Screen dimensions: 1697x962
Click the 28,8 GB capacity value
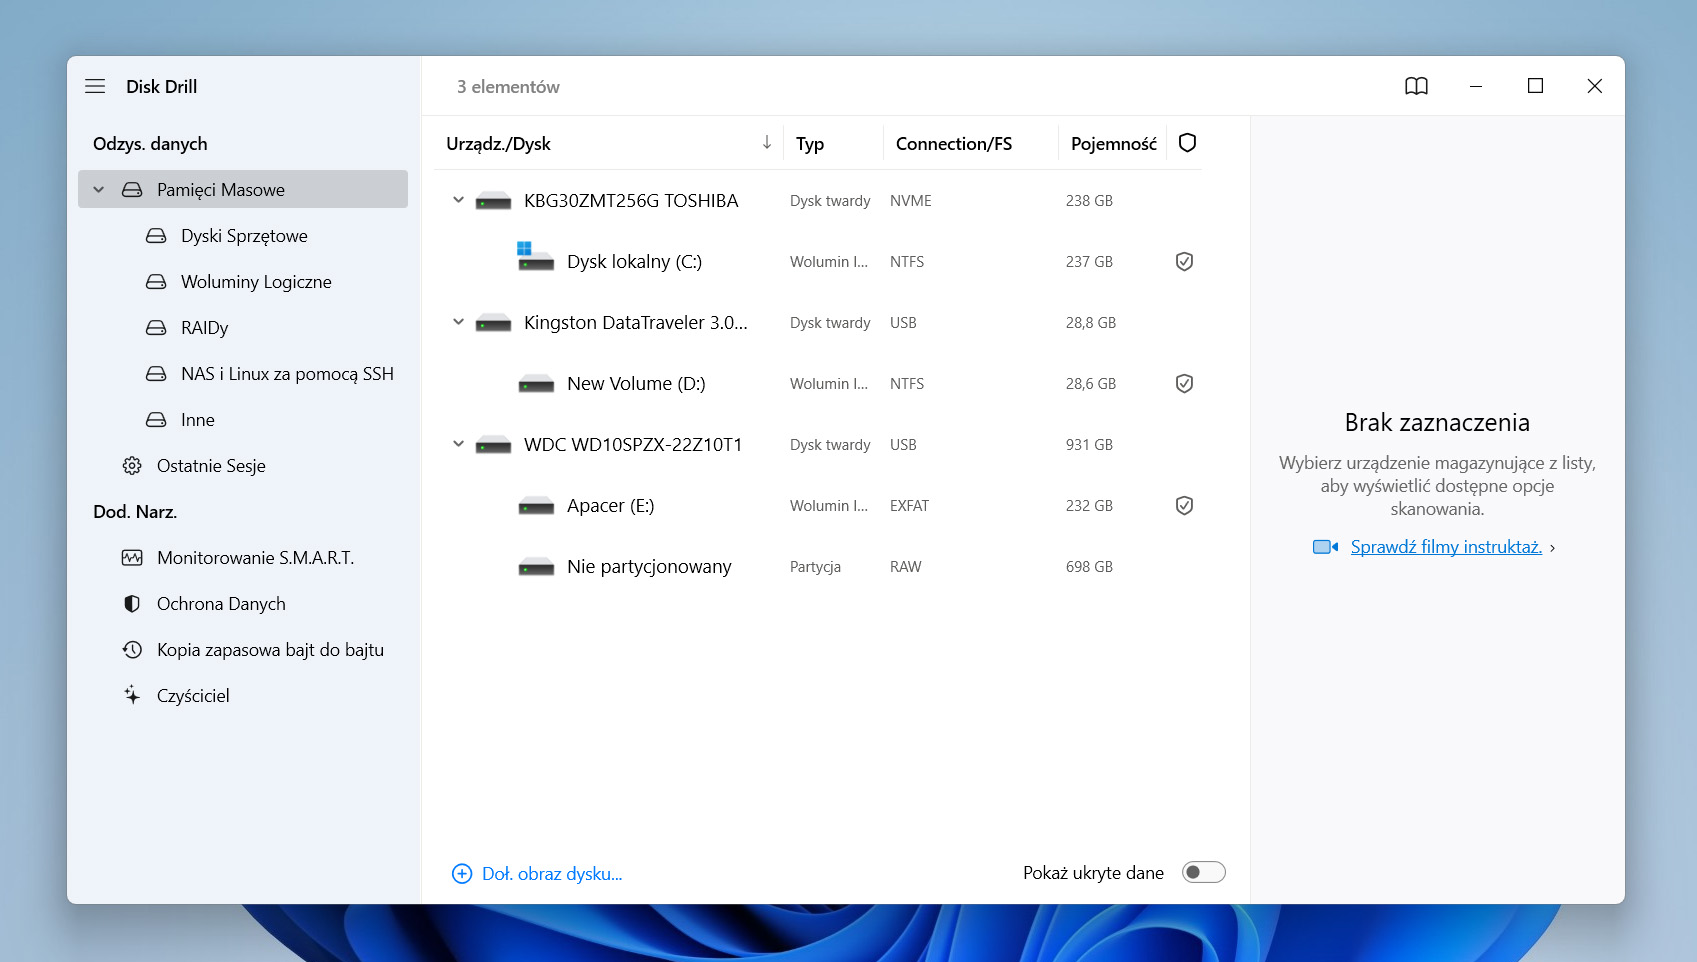(x=1090, y=323)
